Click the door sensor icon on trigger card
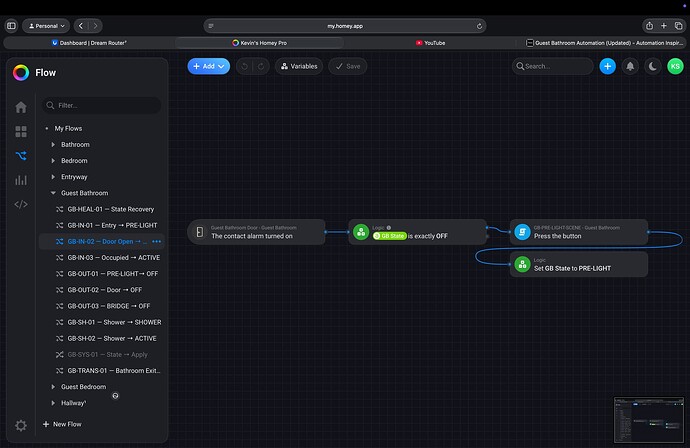This screenshot has height=448, width=690. [x=200, y=232]
